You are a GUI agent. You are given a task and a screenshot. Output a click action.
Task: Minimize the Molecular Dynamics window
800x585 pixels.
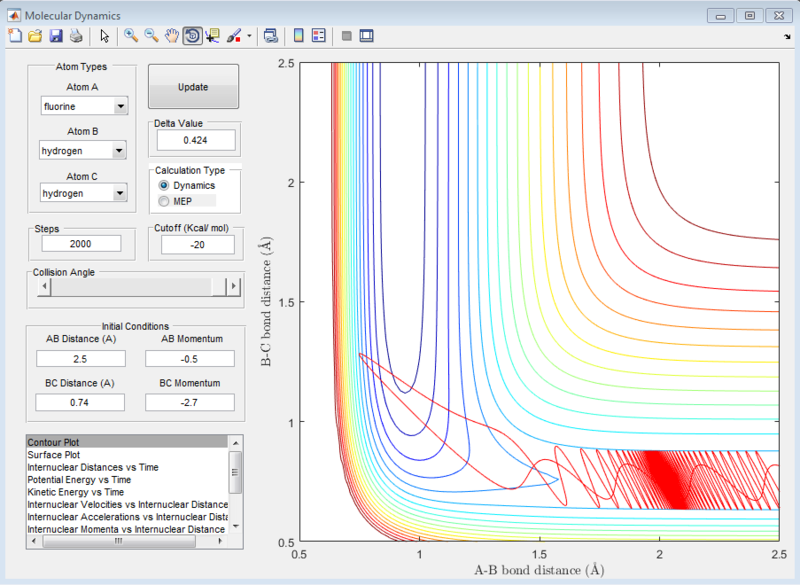pyautogui.click(x=720, y=15)
